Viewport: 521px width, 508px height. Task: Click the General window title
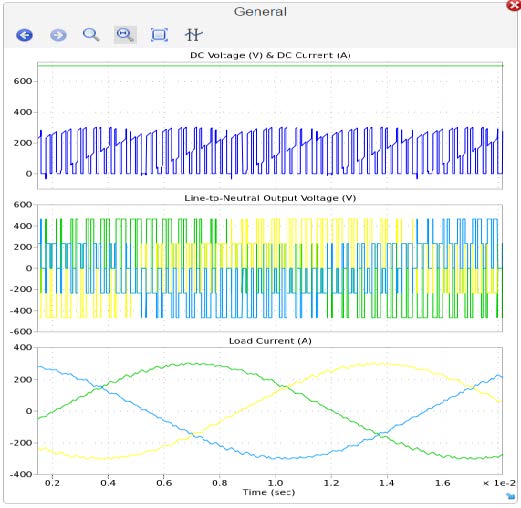click(260, 12)
